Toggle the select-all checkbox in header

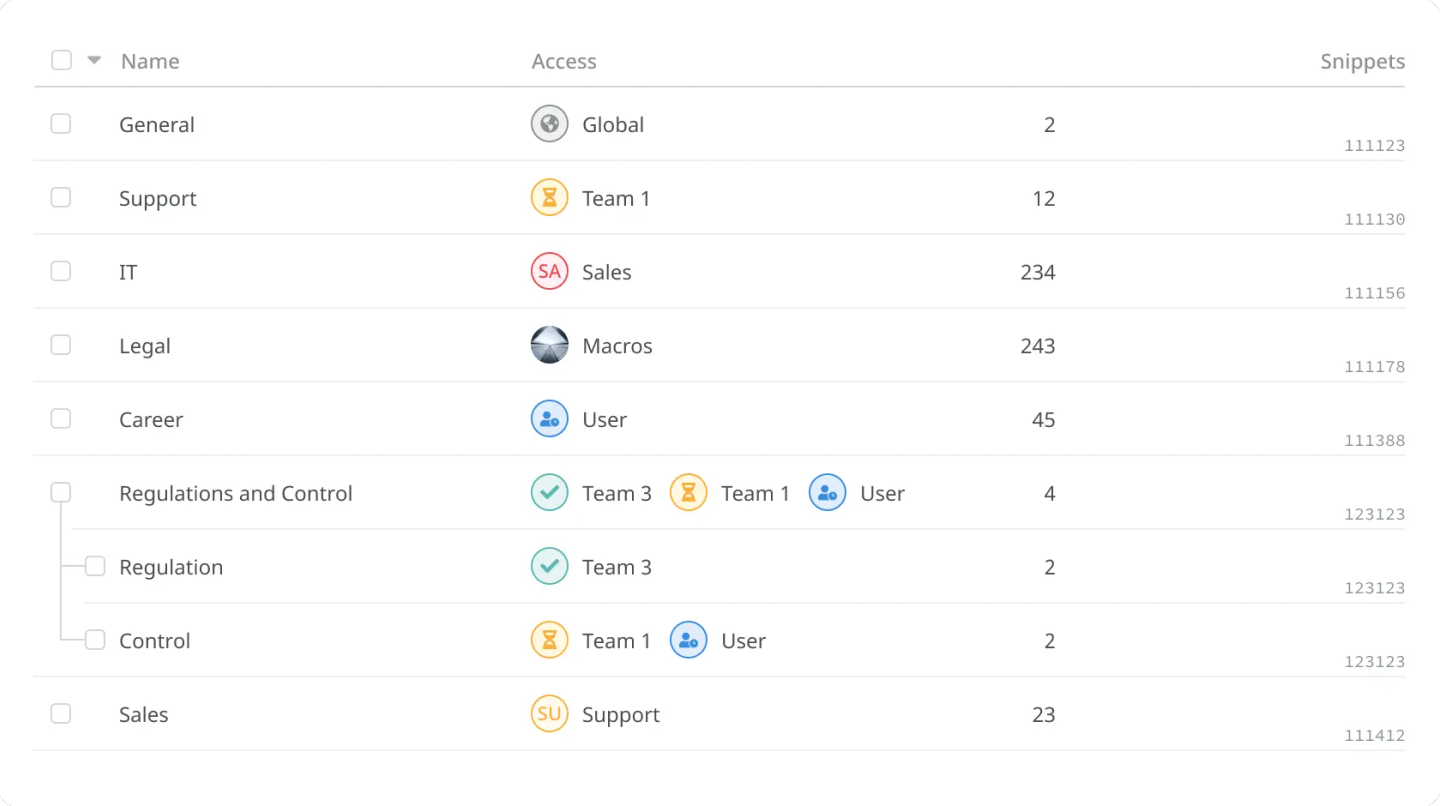pos(61,60)
